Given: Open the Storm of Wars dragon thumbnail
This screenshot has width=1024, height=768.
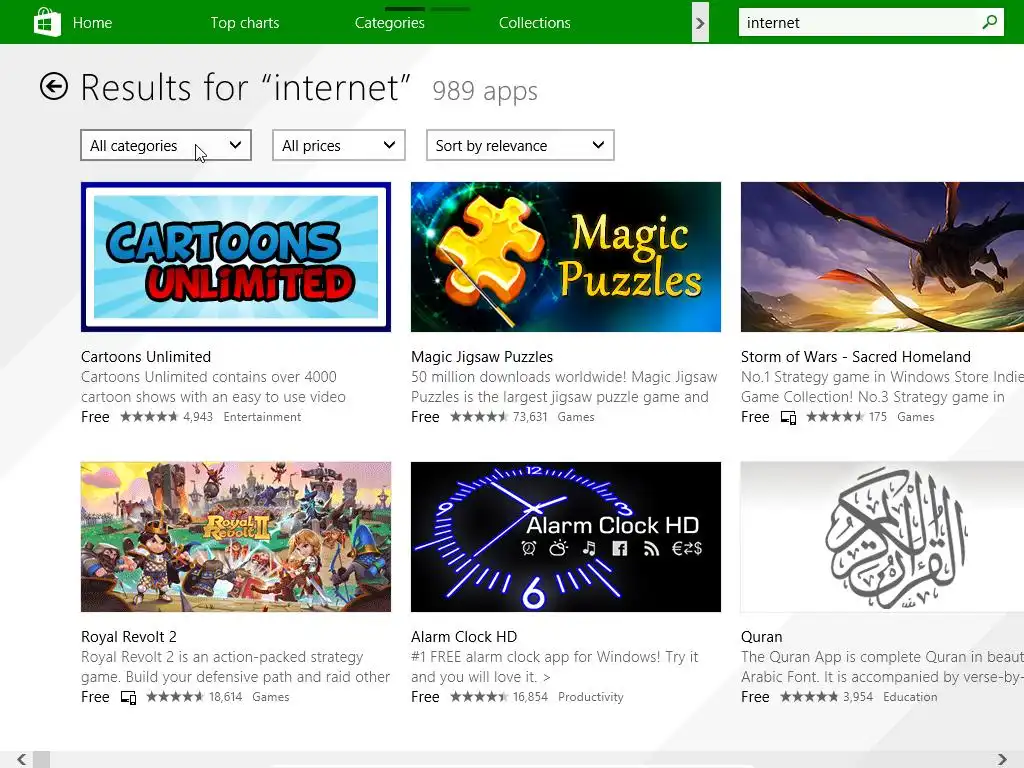Looking at the screenshot, I should [x=882, y=257].
